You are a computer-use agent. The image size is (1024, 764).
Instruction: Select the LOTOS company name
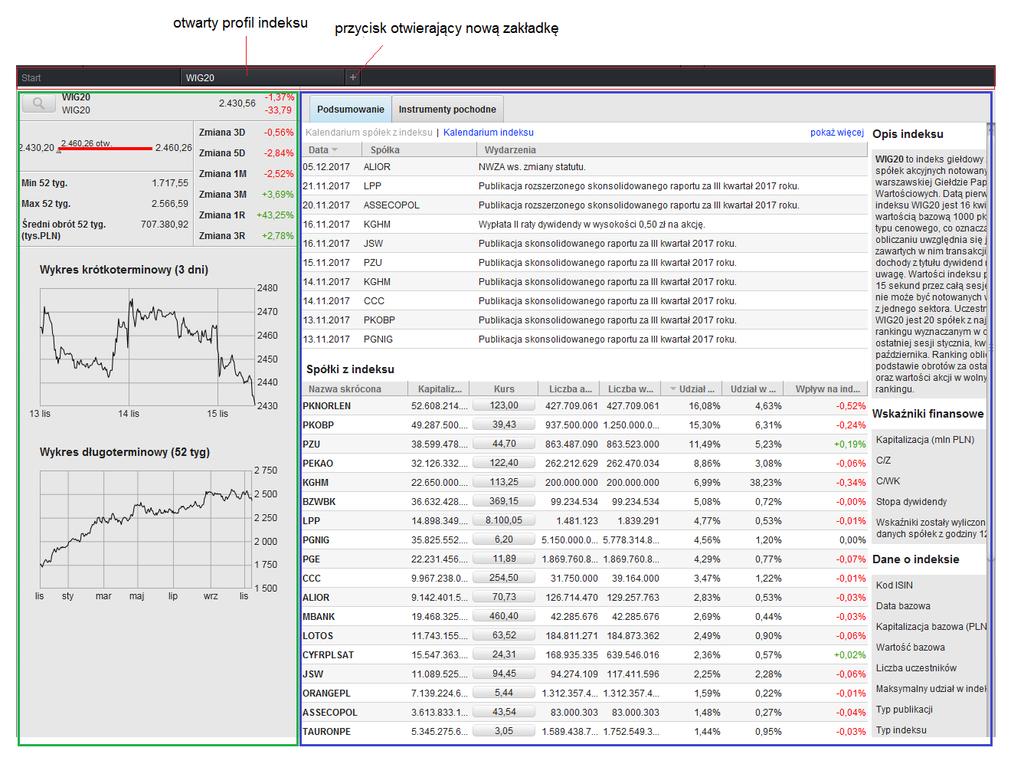click(318, 635)
